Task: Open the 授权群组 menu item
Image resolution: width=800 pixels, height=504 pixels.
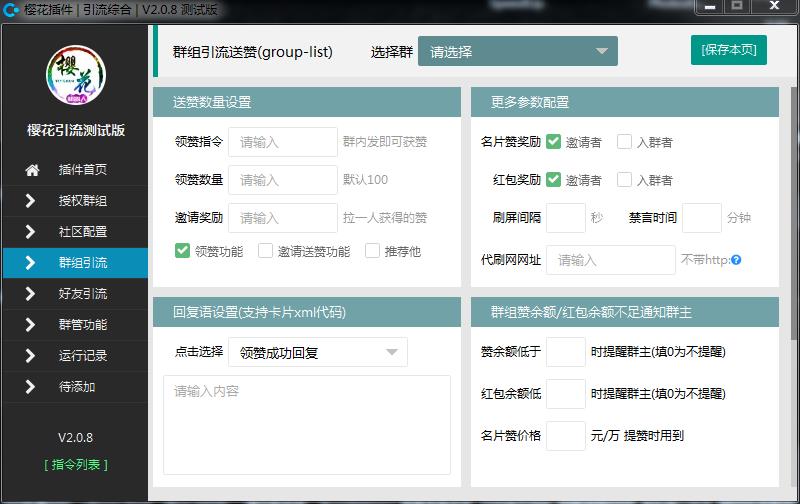Action: pos(76,201)
